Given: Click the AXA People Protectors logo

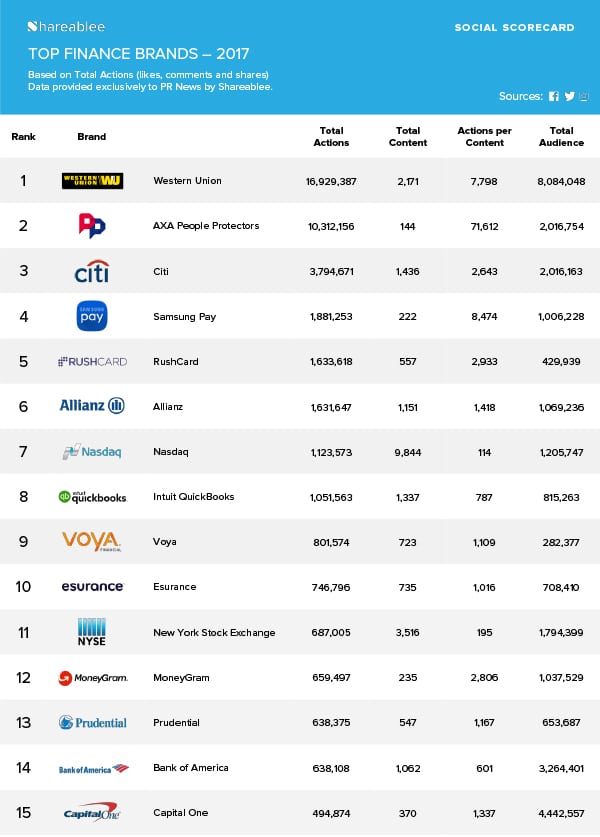Looking at the screenshot, I should point(92,226).
